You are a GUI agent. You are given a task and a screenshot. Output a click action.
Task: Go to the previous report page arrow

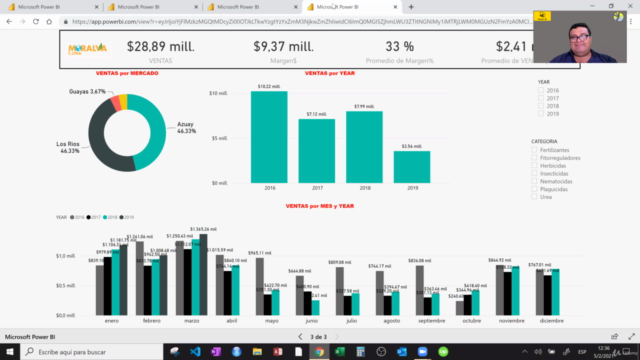point(300,337)
